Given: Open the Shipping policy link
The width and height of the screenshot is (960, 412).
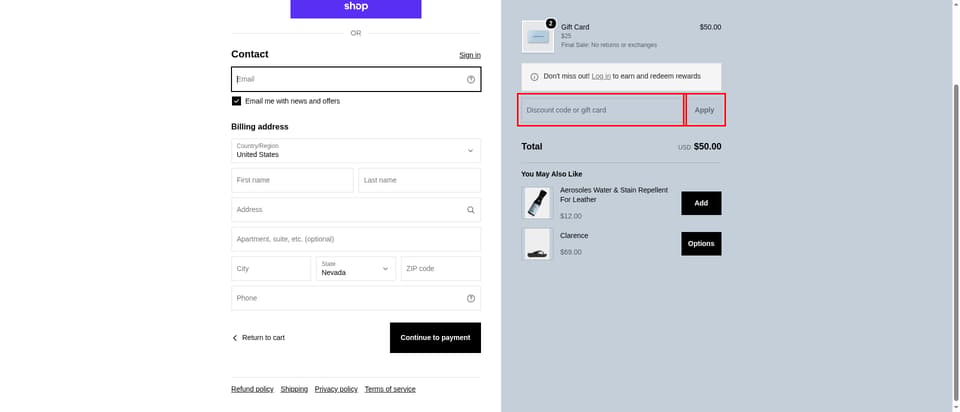Looking at the screenshot, I should point(294,389).
